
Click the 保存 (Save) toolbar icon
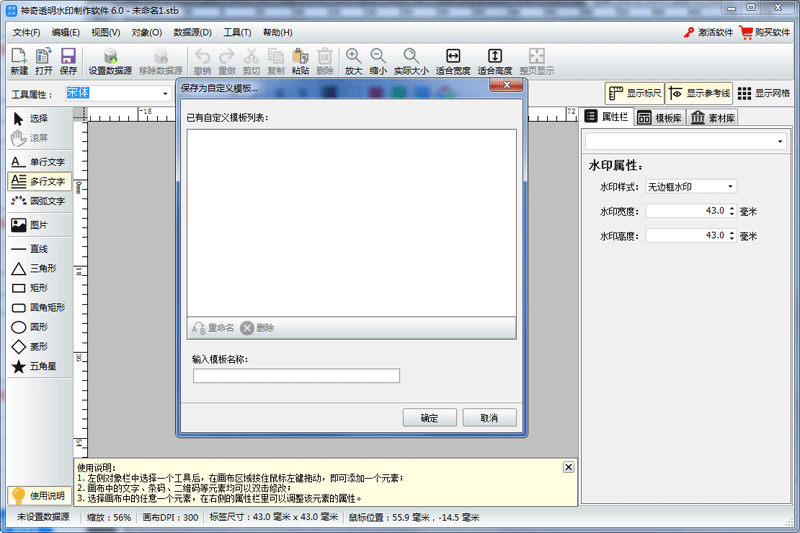pos(68,61)
